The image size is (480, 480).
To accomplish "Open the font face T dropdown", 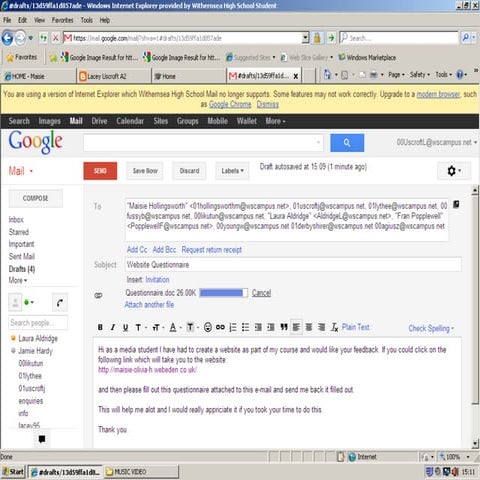I will (141, 327).
